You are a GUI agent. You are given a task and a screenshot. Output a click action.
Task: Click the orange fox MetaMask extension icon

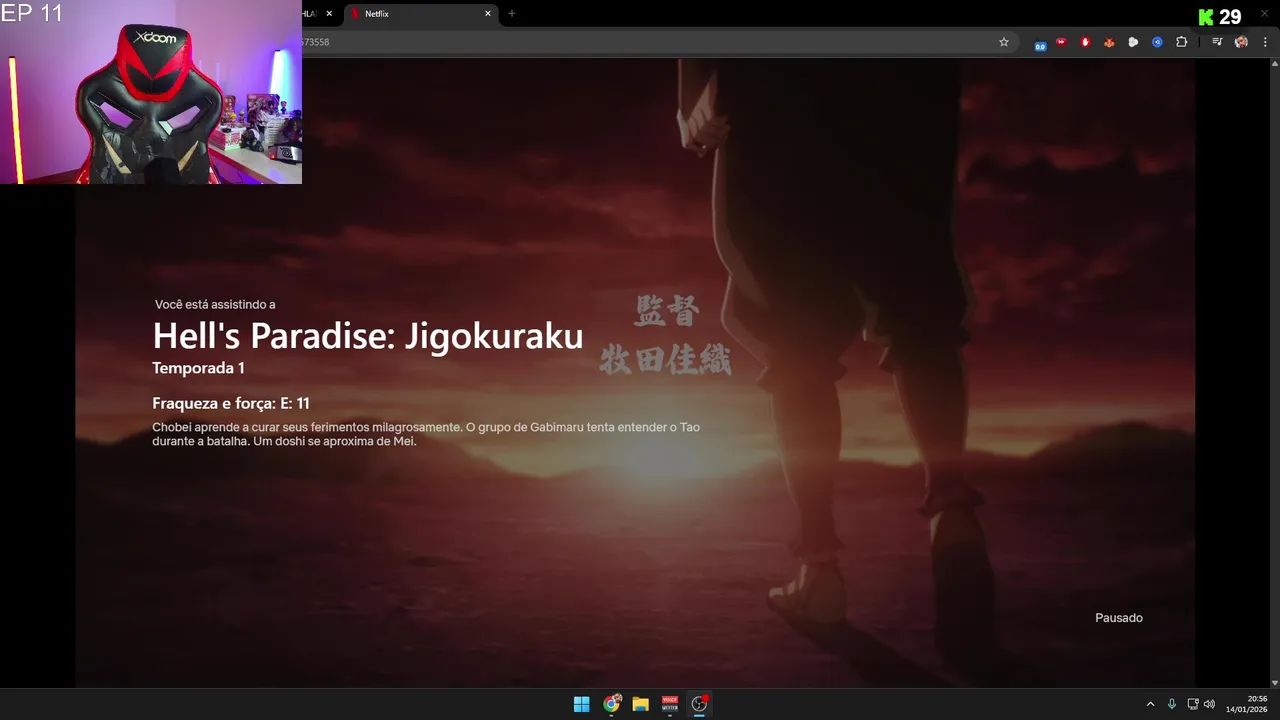1109,42
